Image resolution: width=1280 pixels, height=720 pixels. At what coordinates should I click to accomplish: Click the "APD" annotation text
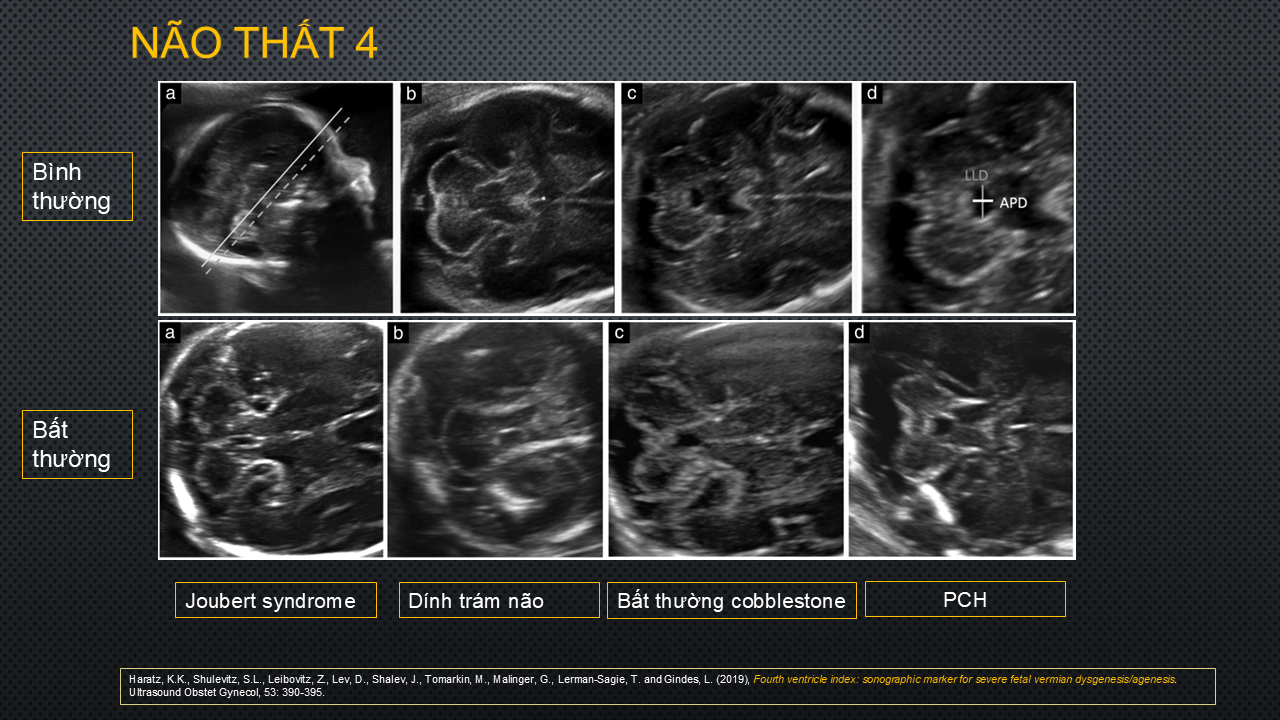pyautogui.click(x=1013, y=203)
